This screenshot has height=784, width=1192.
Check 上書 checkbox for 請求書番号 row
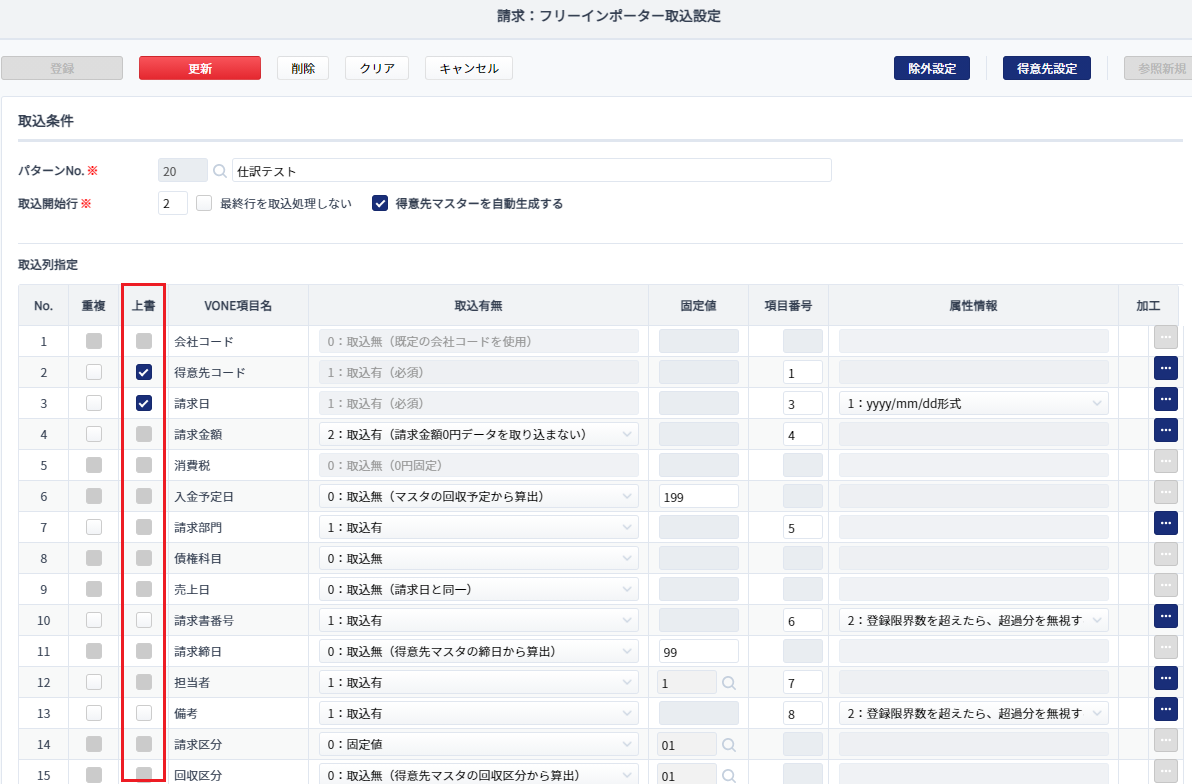coord(144,621)
